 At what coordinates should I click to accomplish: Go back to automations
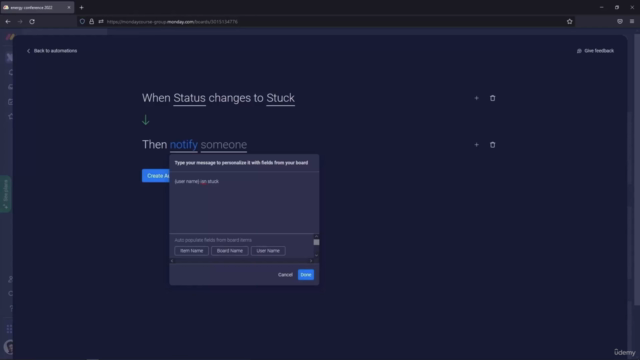point(52,51)
